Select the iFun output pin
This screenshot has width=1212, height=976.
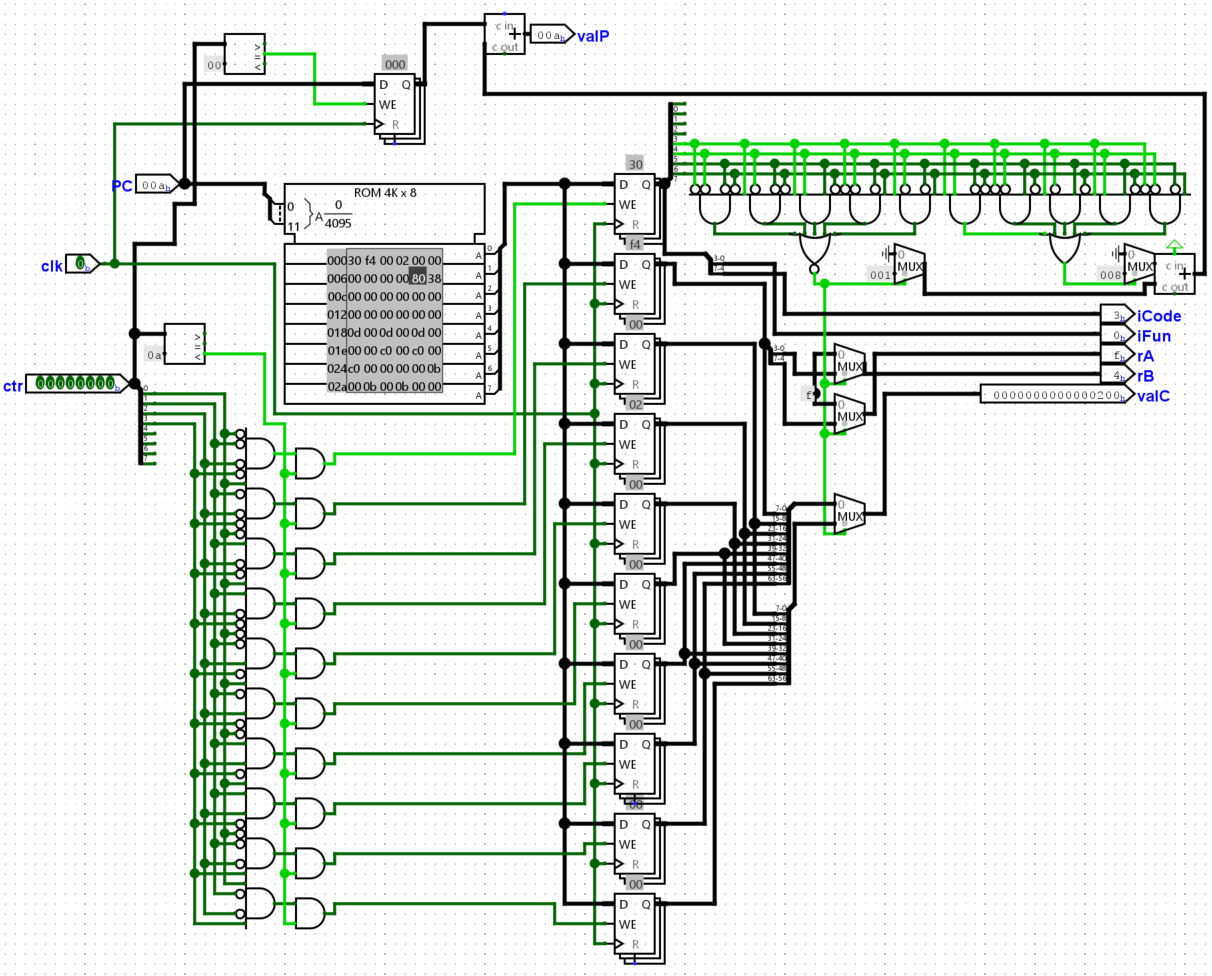[1117, 335]
